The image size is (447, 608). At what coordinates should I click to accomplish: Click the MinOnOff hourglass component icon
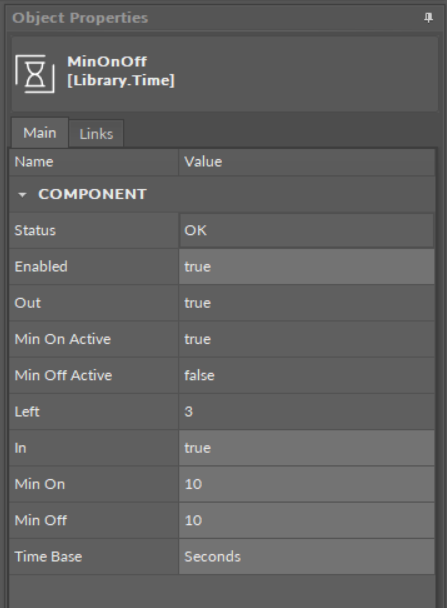(35, 74)
